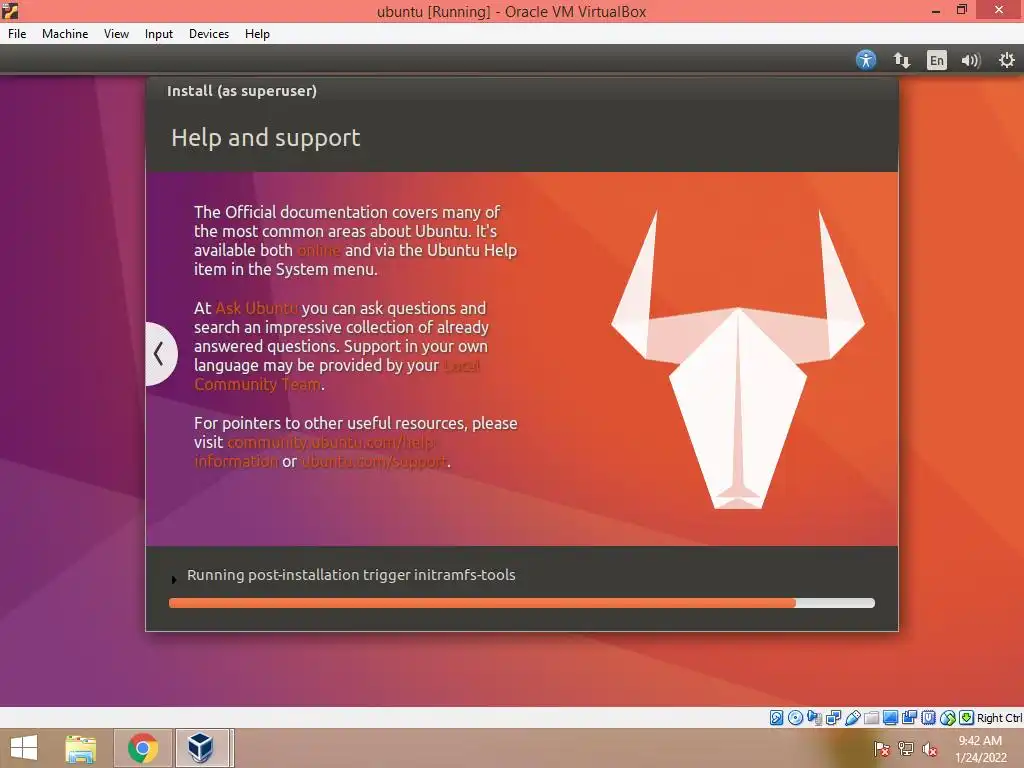
Task: Open Windows network tray icon
Action: point(906,749)
